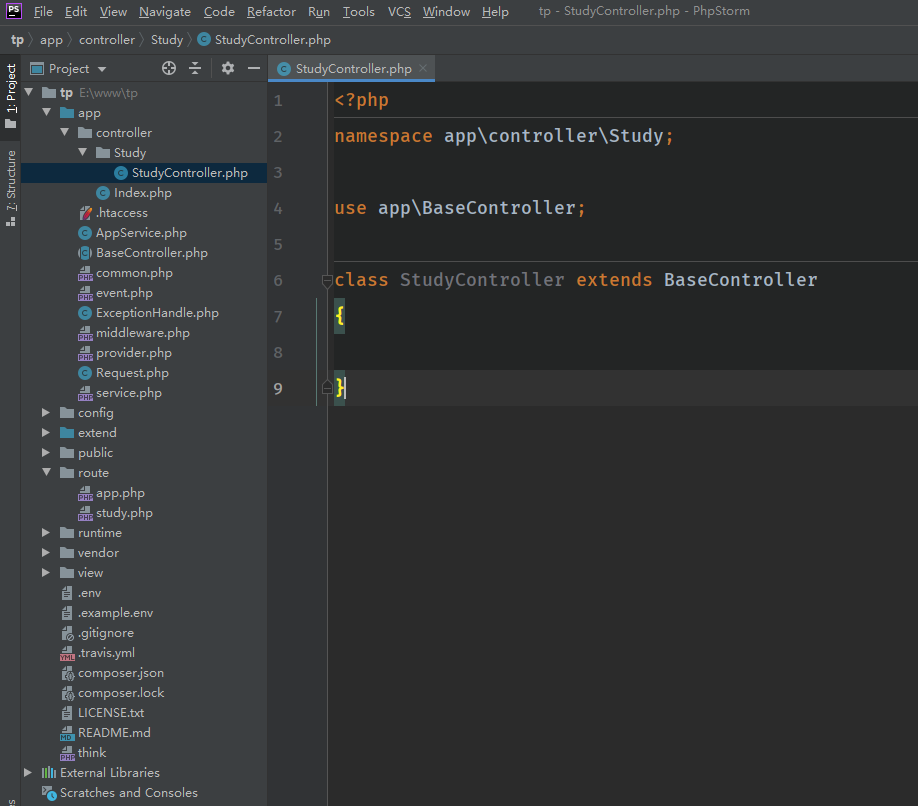This screenshot has width=918, height=806.
Task: Open the File menu
Action: [x=43, y=12]
